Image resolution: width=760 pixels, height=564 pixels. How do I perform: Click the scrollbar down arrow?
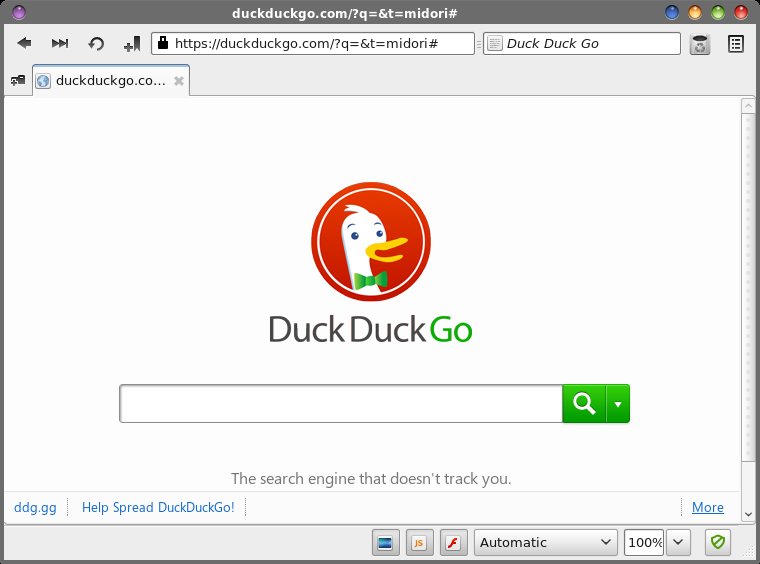click(748, 515)
